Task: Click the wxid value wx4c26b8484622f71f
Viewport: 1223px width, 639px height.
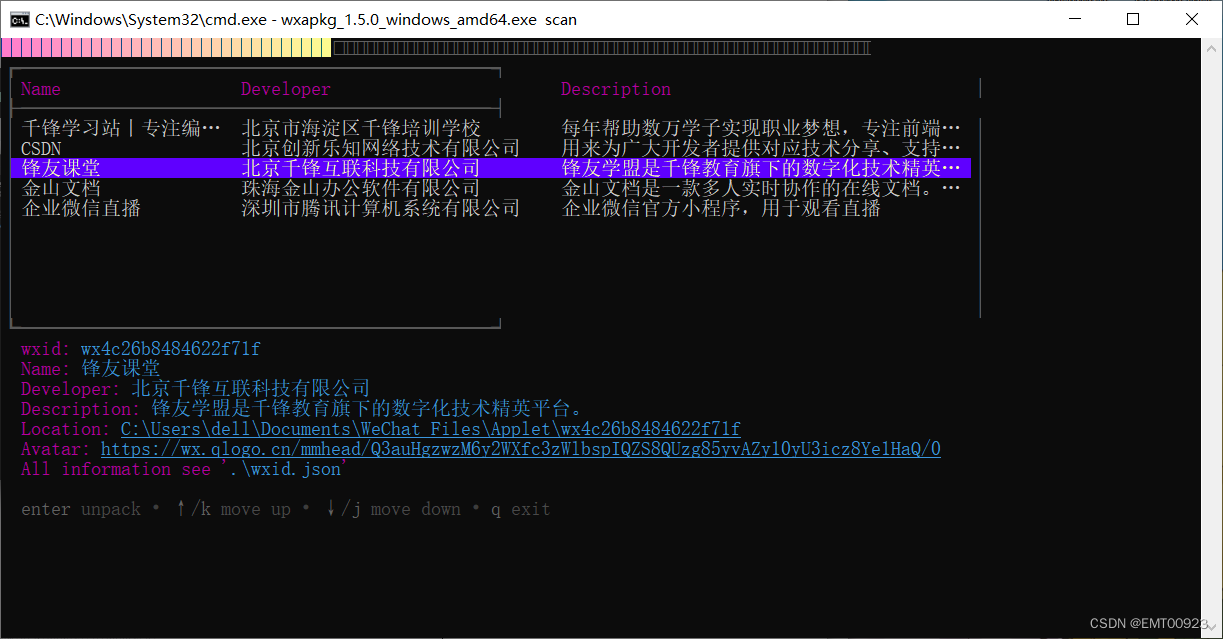Action: click(171, 349)
